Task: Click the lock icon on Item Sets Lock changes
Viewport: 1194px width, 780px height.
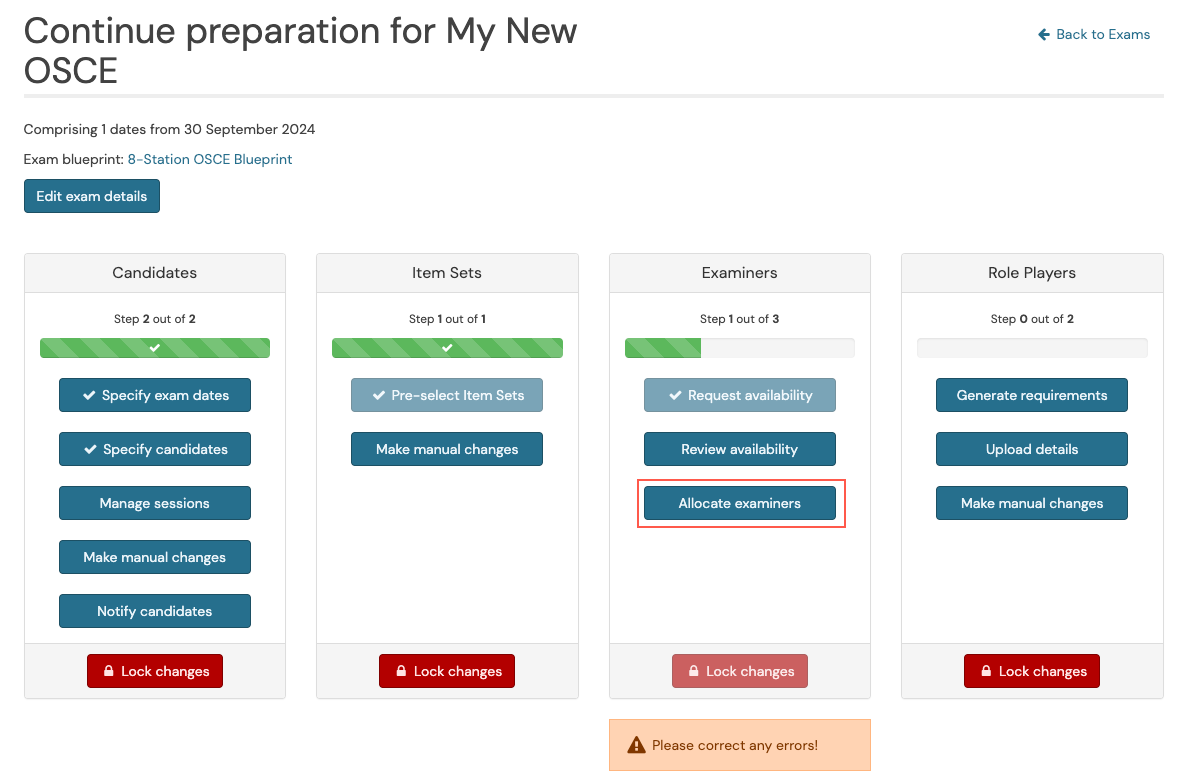Action: [401, 671]
